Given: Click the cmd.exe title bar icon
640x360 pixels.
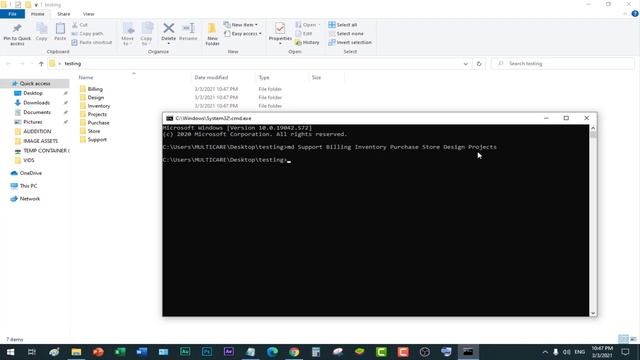Looking at the screenshot, I should click(x=169, y=118).
